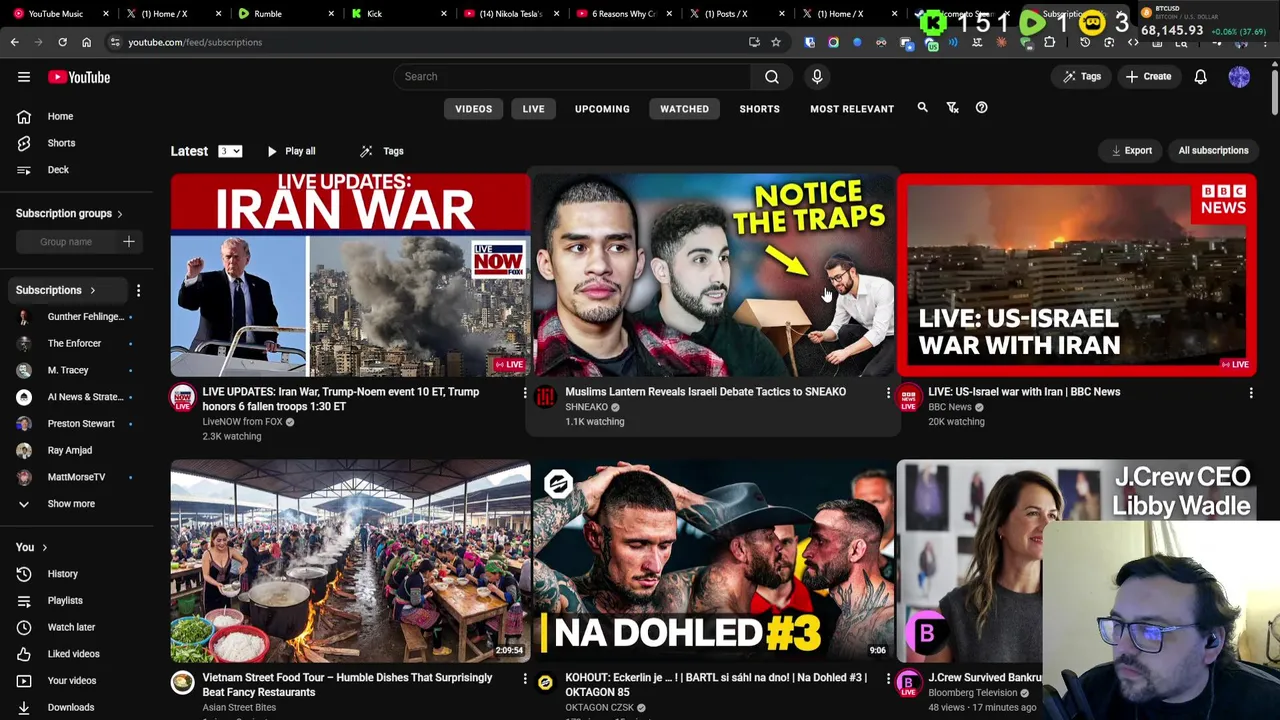The height and width of the screenshot is (720, 1280).
Task: Go back in browser history
Action: click(x=14, y=42)
